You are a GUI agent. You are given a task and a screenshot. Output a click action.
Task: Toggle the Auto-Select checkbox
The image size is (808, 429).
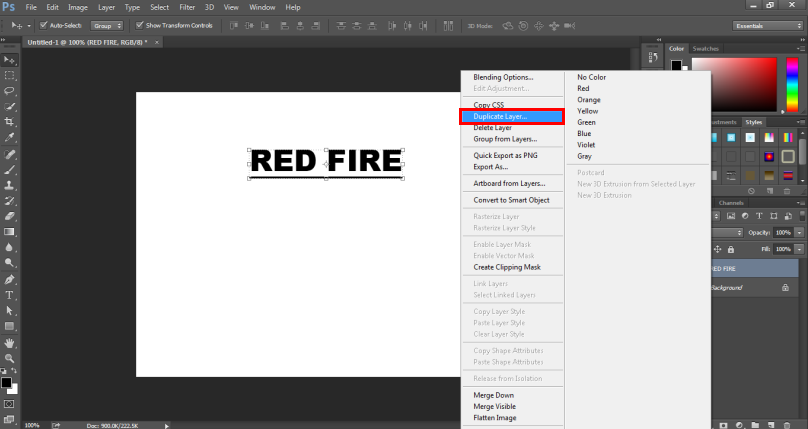pyautogui.click(x=43, y=25)
